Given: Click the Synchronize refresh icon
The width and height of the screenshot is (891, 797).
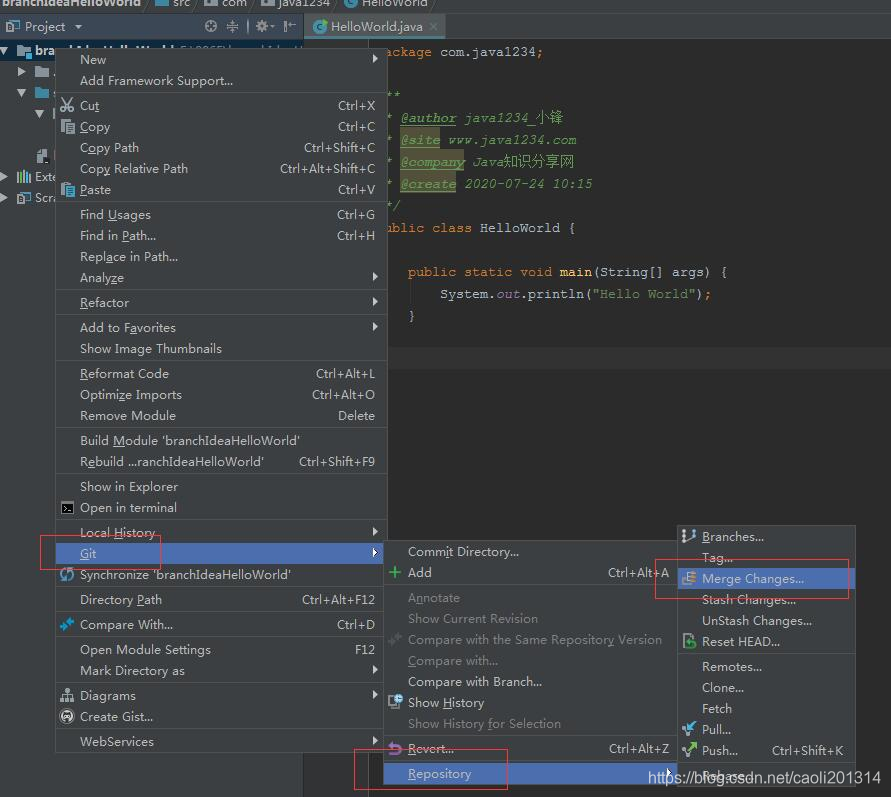Looking at the screenshot, I should (67, 574).
